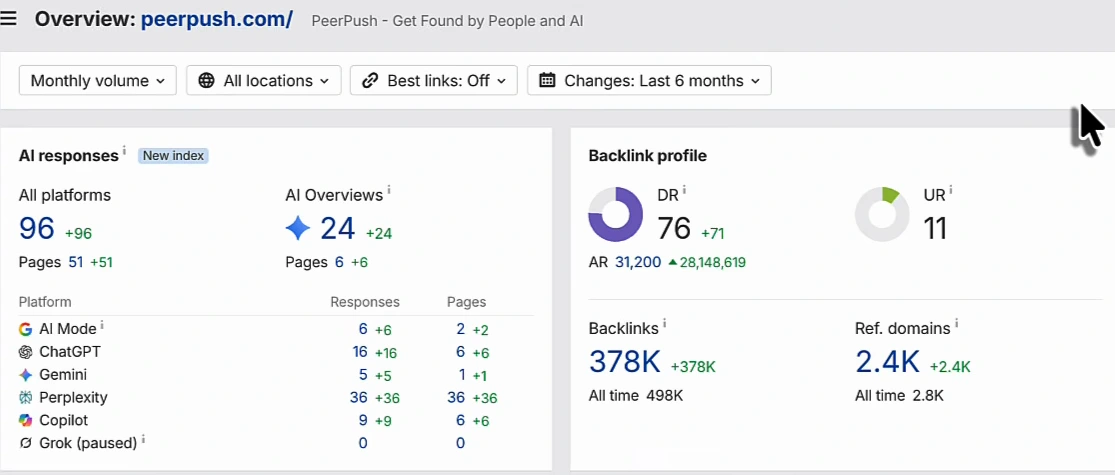
Task: Click the Backlink profile heading
Action: [648, 156]
